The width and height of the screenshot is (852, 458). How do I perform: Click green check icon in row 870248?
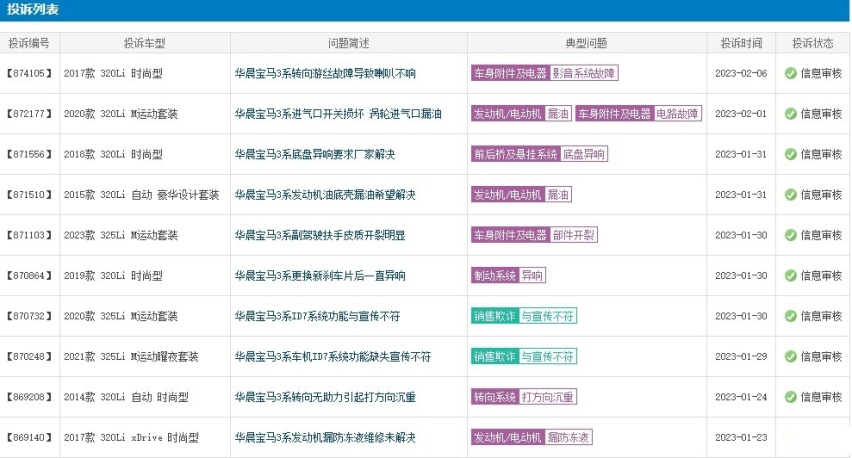[791, 356]
